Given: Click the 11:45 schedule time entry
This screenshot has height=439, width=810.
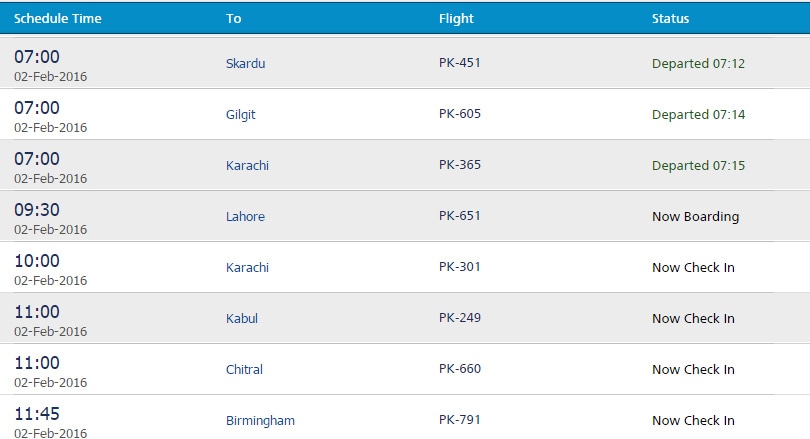Looking at the screenshot, I should pyautogui.click(x=37, y=414).
